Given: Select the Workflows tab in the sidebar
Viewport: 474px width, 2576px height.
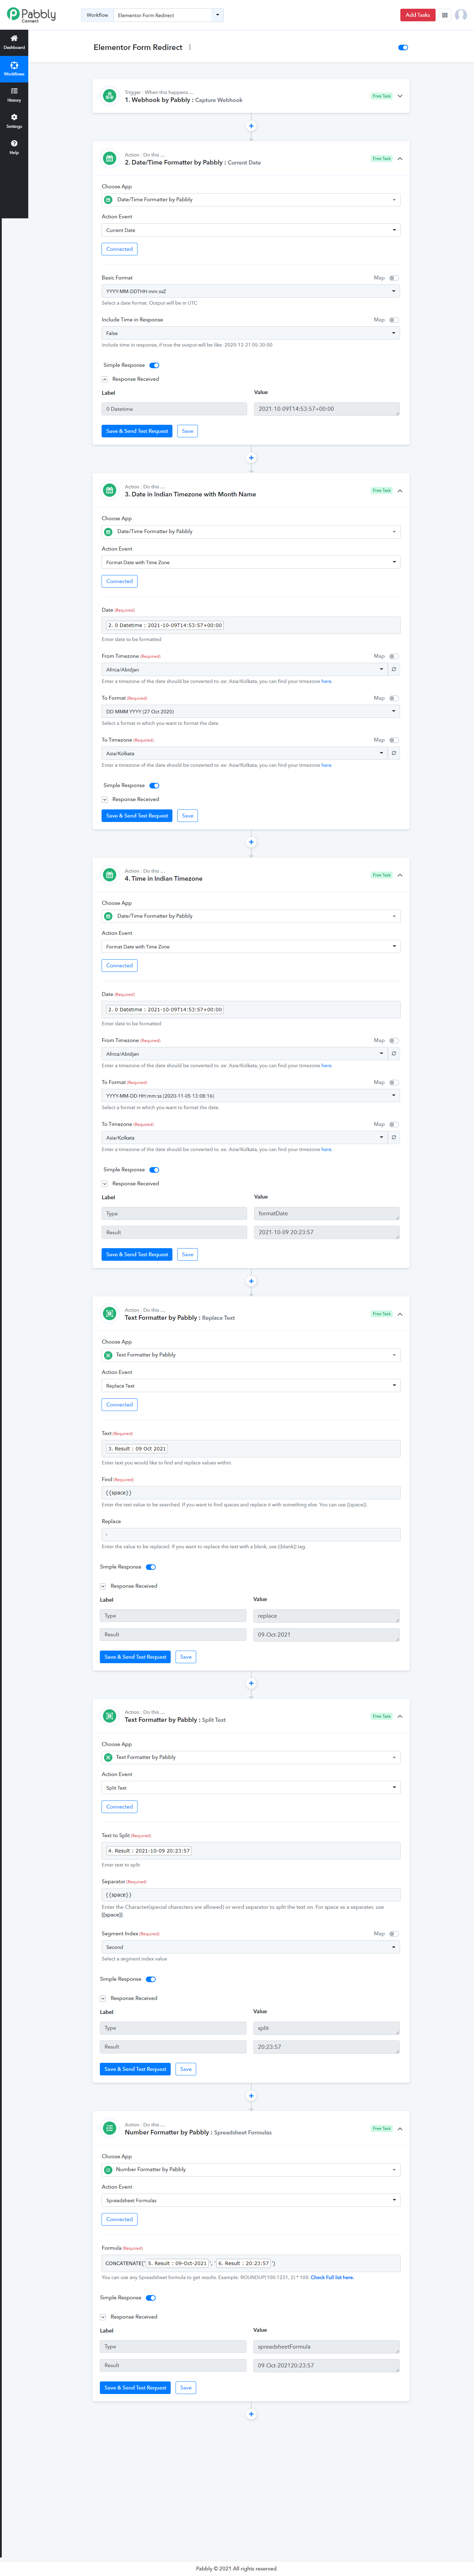Looking at the screenshot, I should click(14, 68).
